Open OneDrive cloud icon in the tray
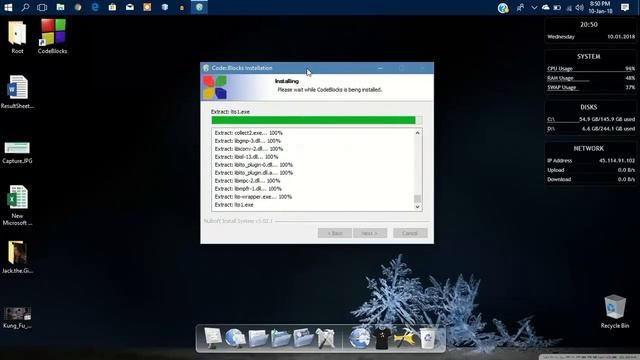This screenshot has width=640, height=360. [x=545, y=7]
